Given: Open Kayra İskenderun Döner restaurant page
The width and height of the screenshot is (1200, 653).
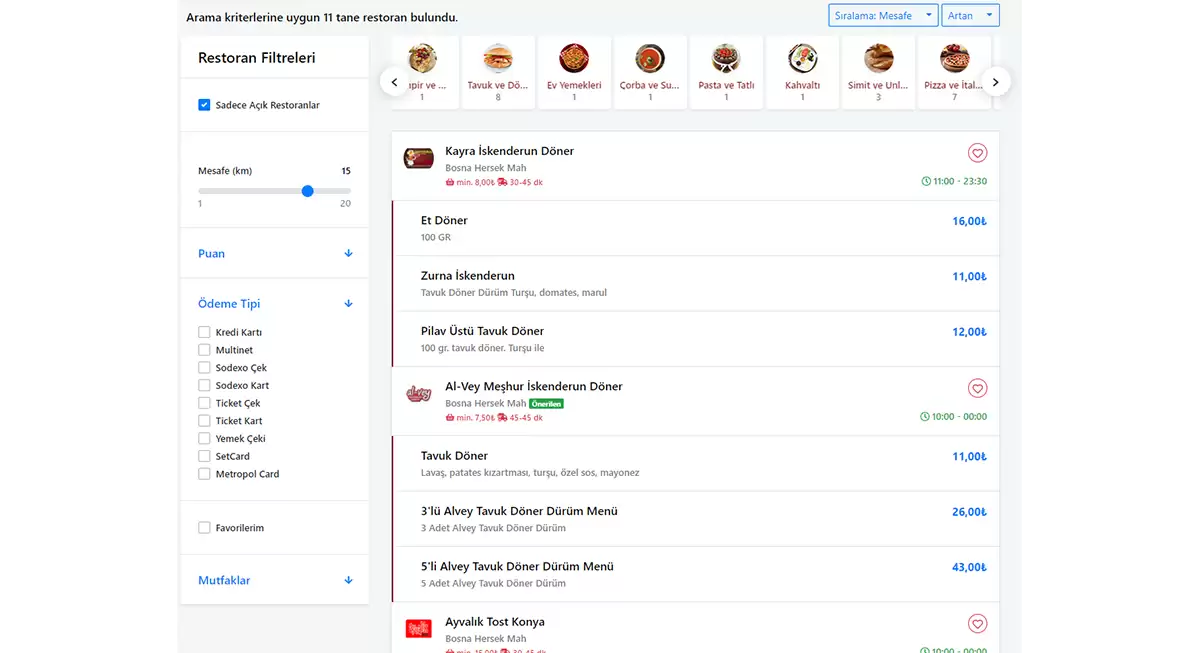Looking at the screenshot, I should pos(509,151).
